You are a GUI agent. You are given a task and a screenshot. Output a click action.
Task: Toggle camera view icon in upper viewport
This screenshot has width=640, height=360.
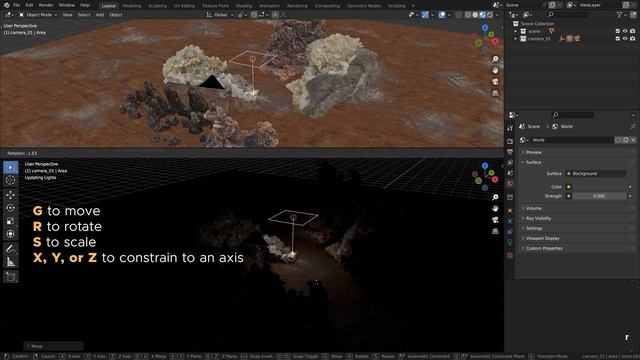tap(495, 82)
